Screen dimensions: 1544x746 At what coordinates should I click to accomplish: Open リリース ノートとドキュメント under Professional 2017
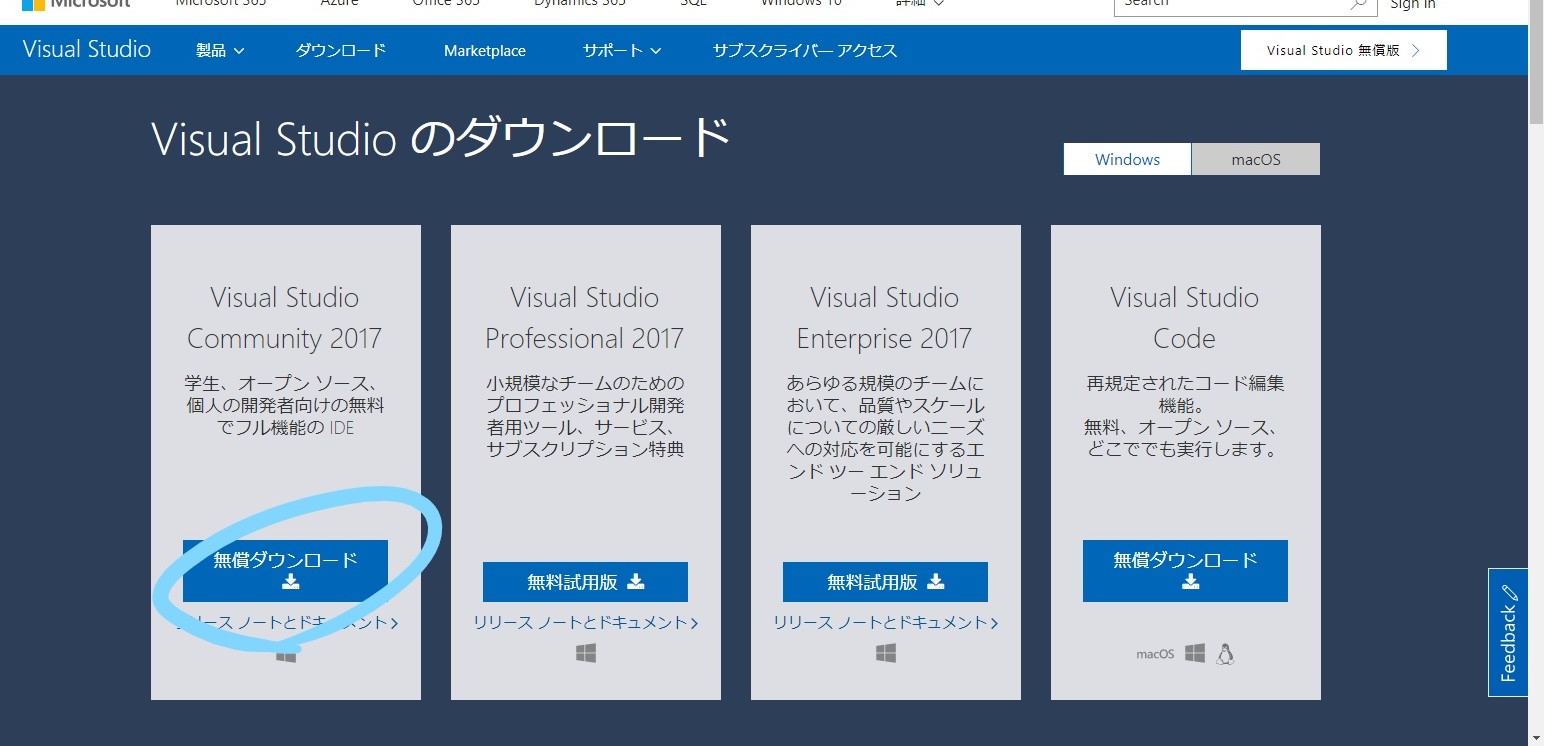coord(585,622)
